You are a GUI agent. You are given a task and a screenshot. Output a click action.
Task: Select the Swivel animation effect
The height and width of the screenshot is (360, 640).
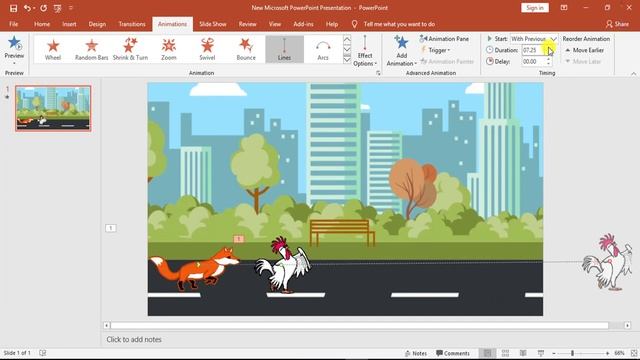[x=207, y=49]
